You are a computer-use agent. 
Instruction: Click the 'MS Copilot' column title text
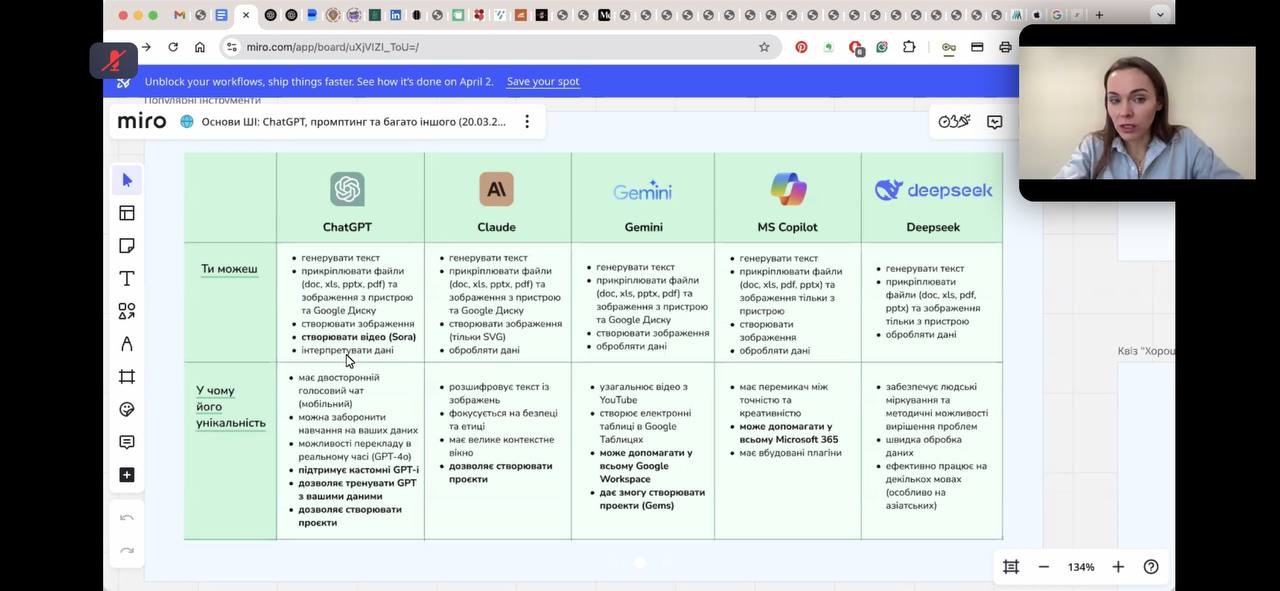787,227
